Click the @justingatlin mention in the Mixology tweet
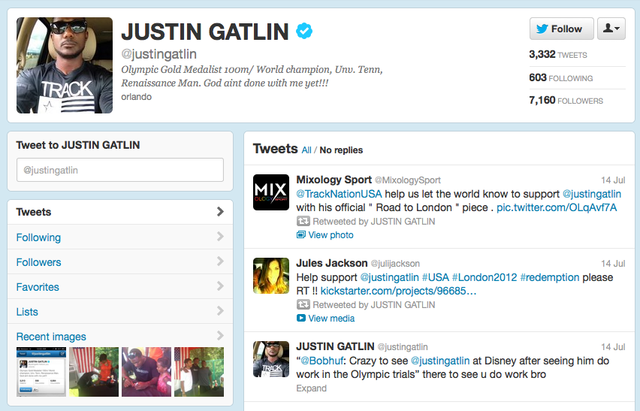 click(x=592, y=194)
